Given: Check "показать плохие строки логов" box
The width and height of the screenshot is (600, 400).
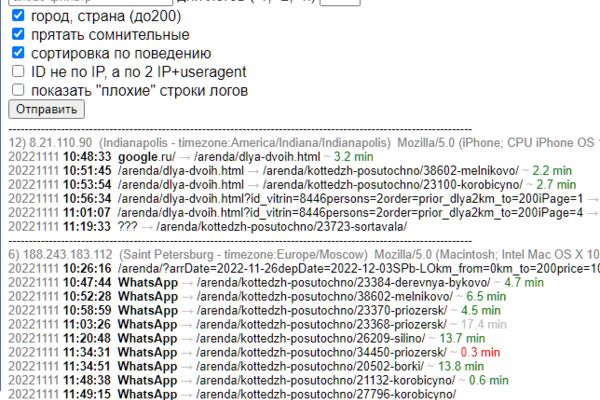Looking at the screenshot, I should [x=18, y=90].
